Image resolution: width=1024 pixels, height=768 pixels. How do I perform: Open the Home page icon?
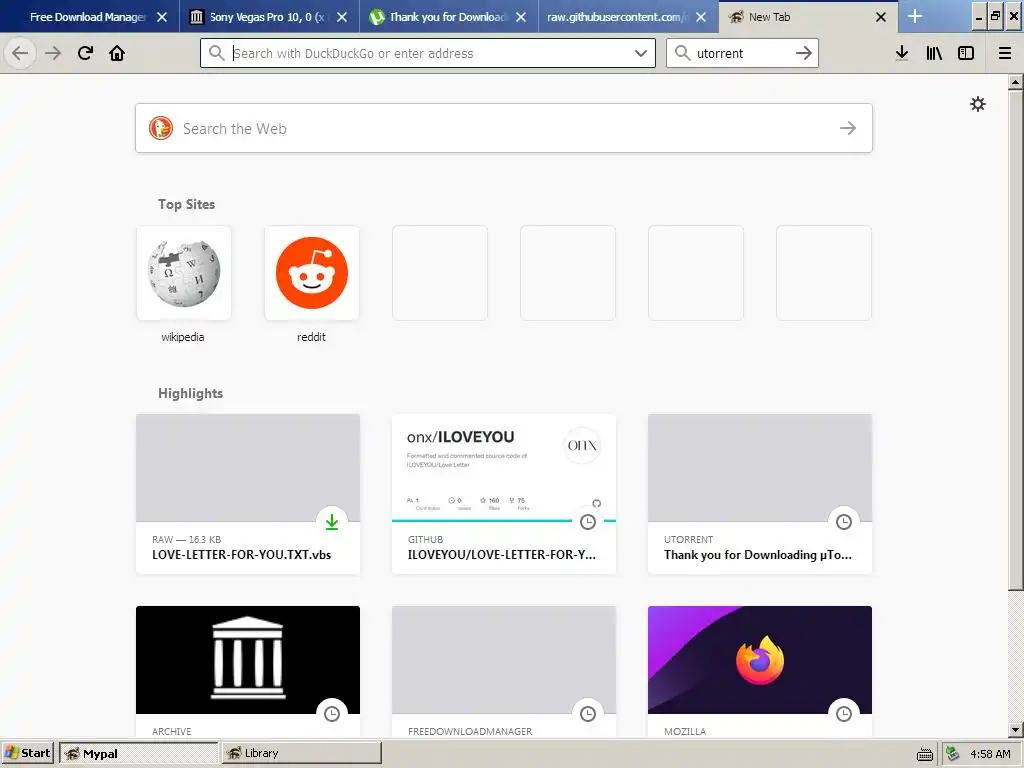pyautogui.click(x=117, y=53)
